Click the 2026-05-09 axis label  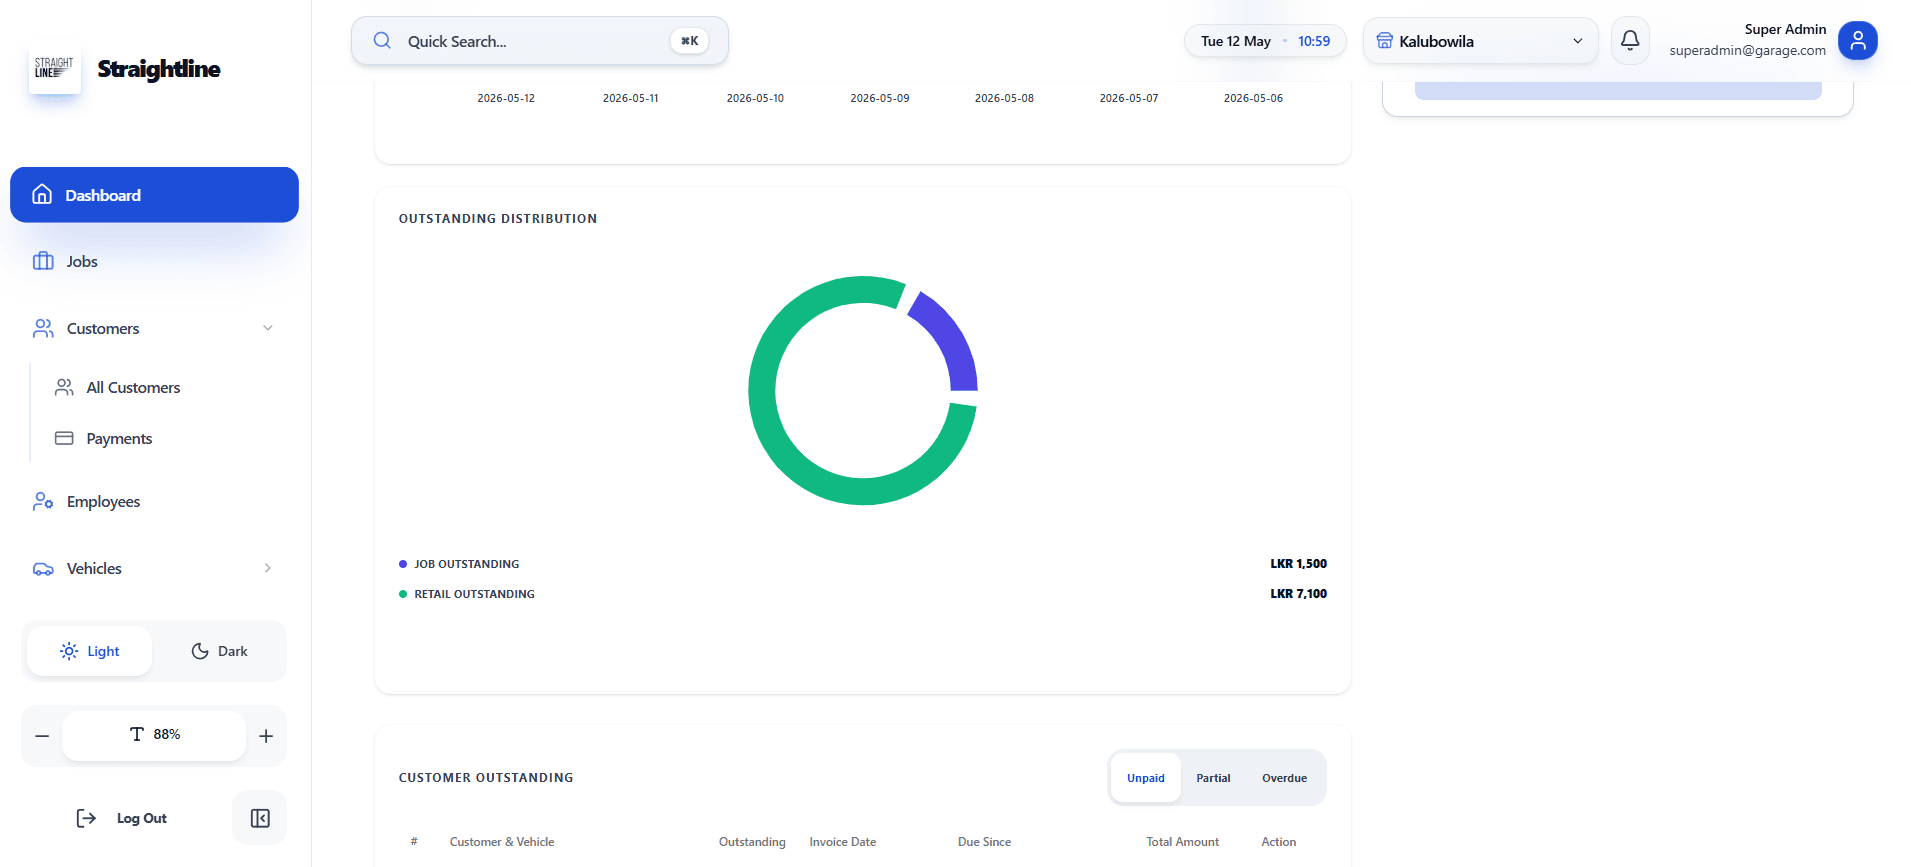[x=880, y=98]
